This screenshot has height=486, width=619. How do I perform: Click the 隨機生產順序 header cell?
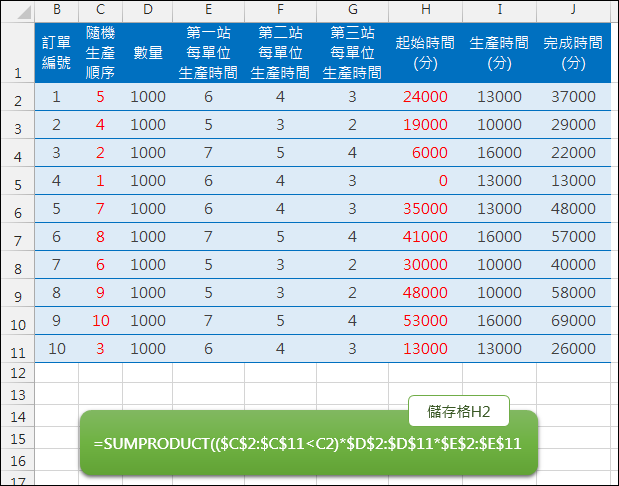100,53
